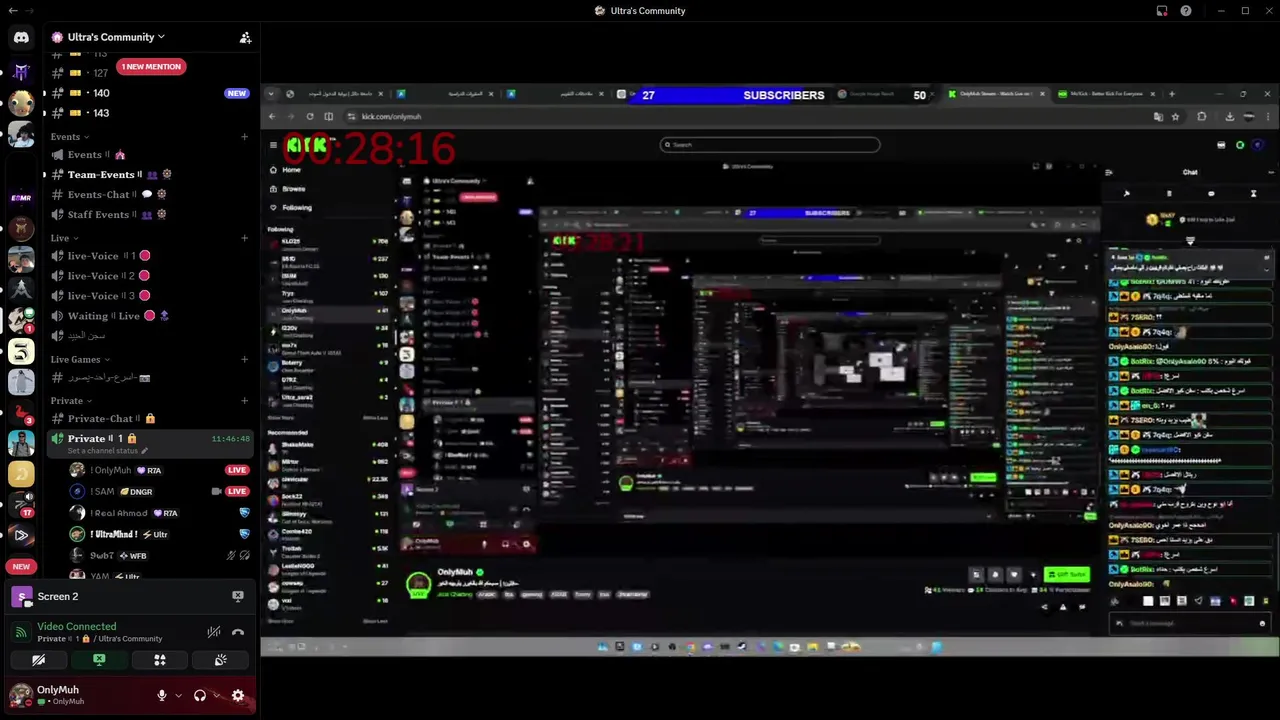
Task: Open Discord home direct messages icon
Action: pos(21,37)
